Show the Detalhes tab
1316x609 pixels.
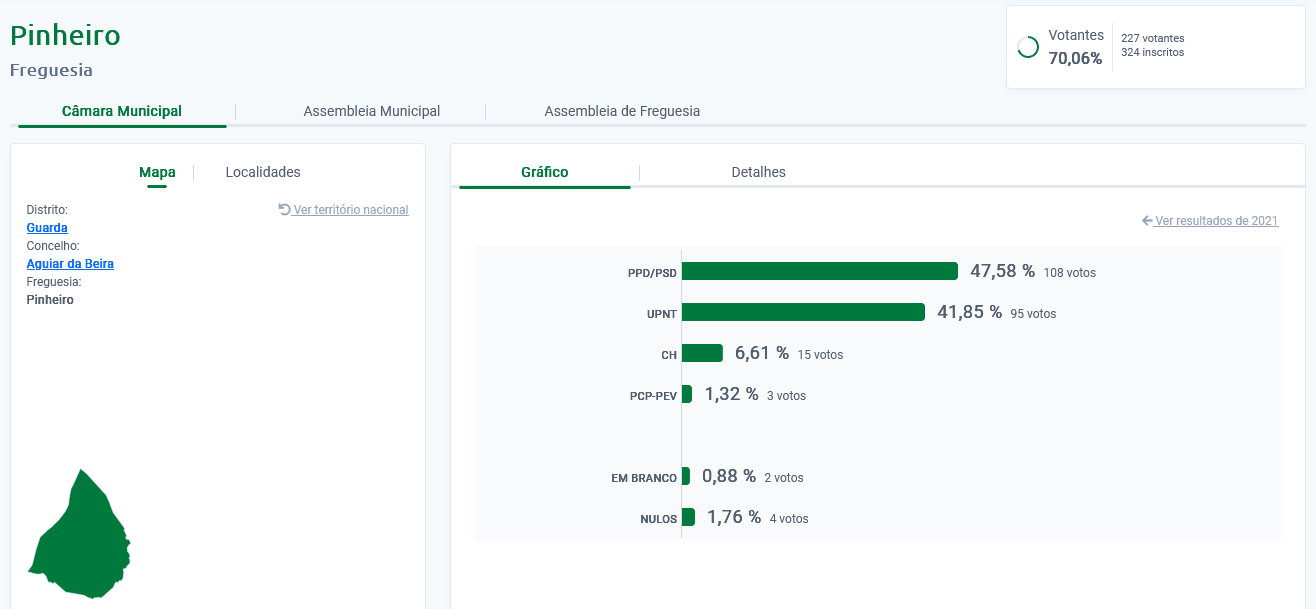point(758,172)
